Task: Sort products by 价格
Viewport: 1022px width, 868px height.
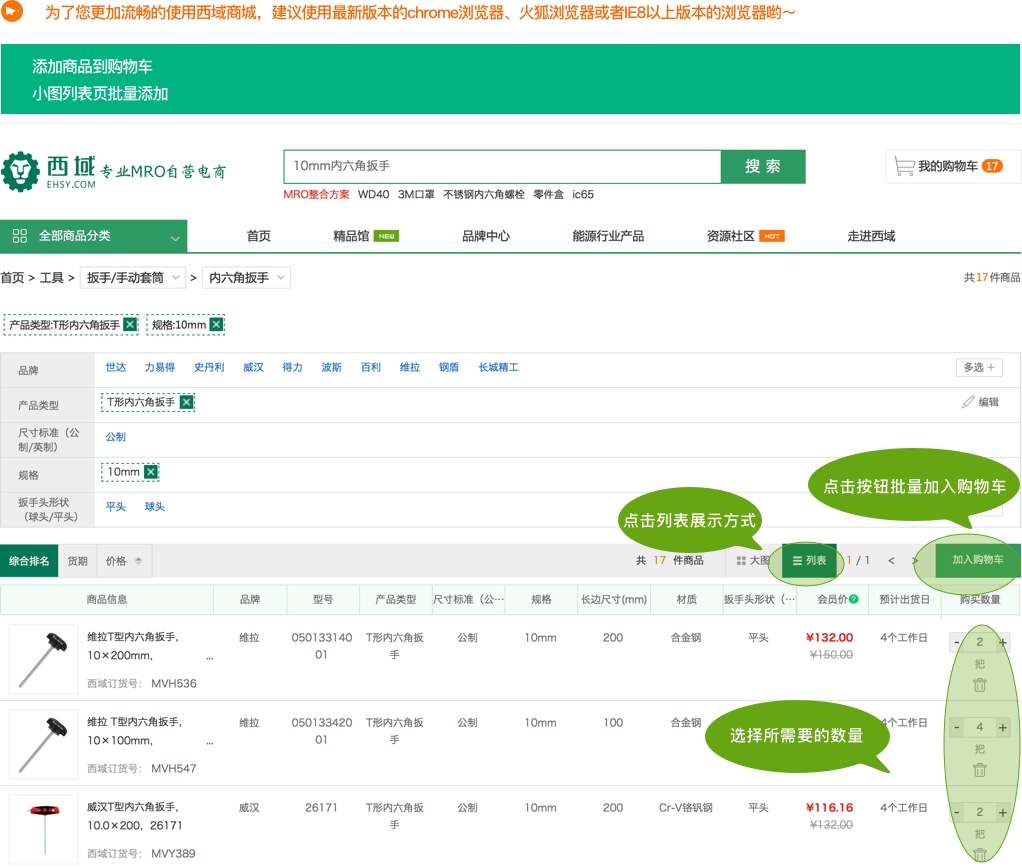Action: coord(123,561)
